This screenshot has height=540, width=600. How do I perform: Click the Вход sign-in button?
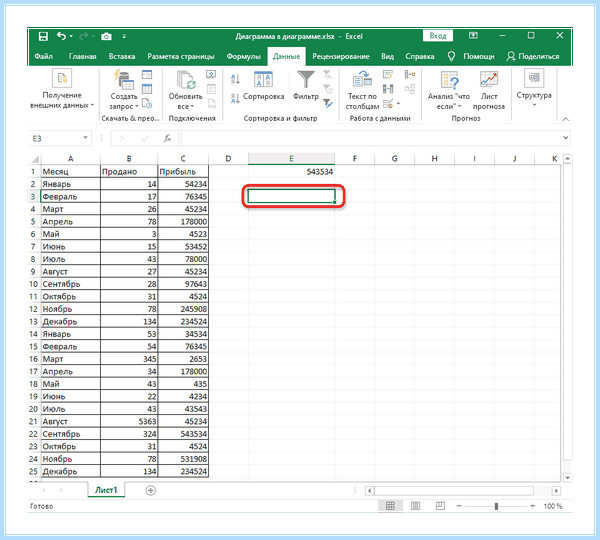pos(438,36)
